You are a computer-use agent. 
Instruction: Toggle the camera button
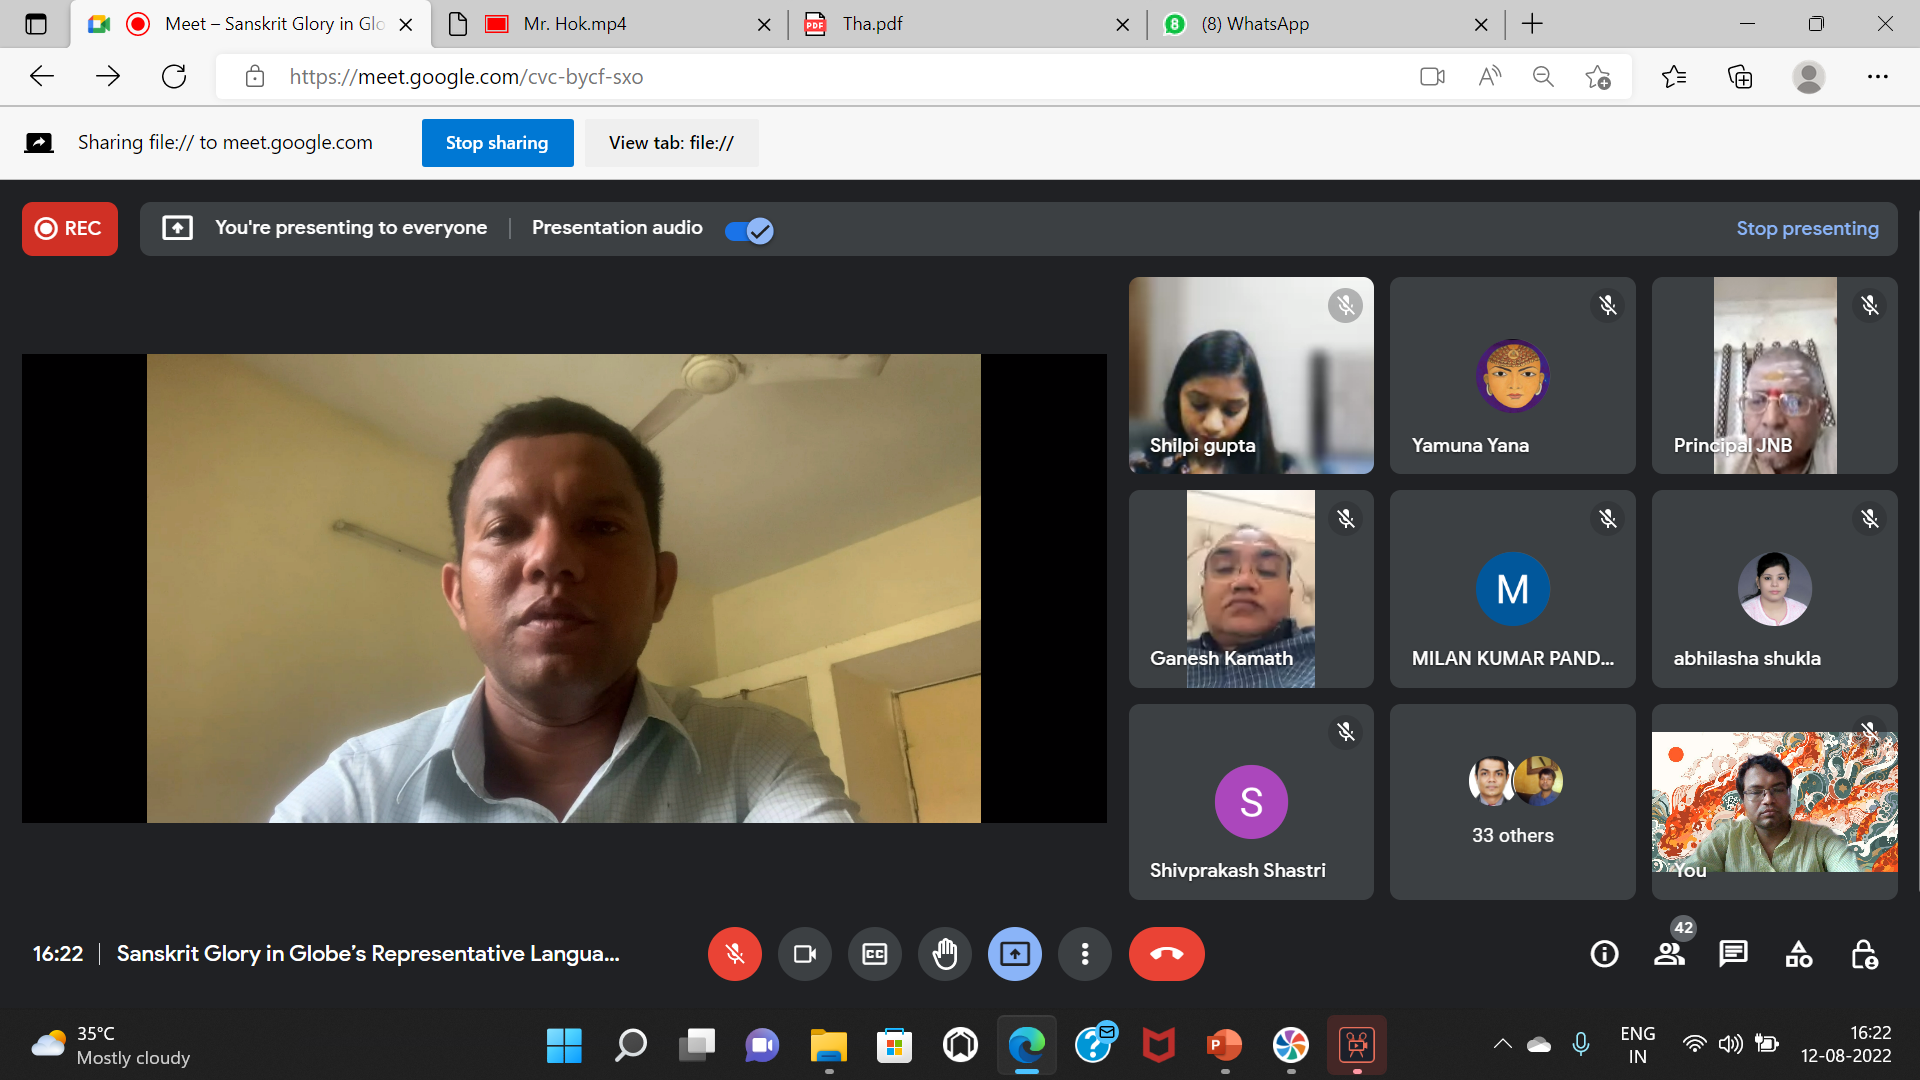point(805,954)
